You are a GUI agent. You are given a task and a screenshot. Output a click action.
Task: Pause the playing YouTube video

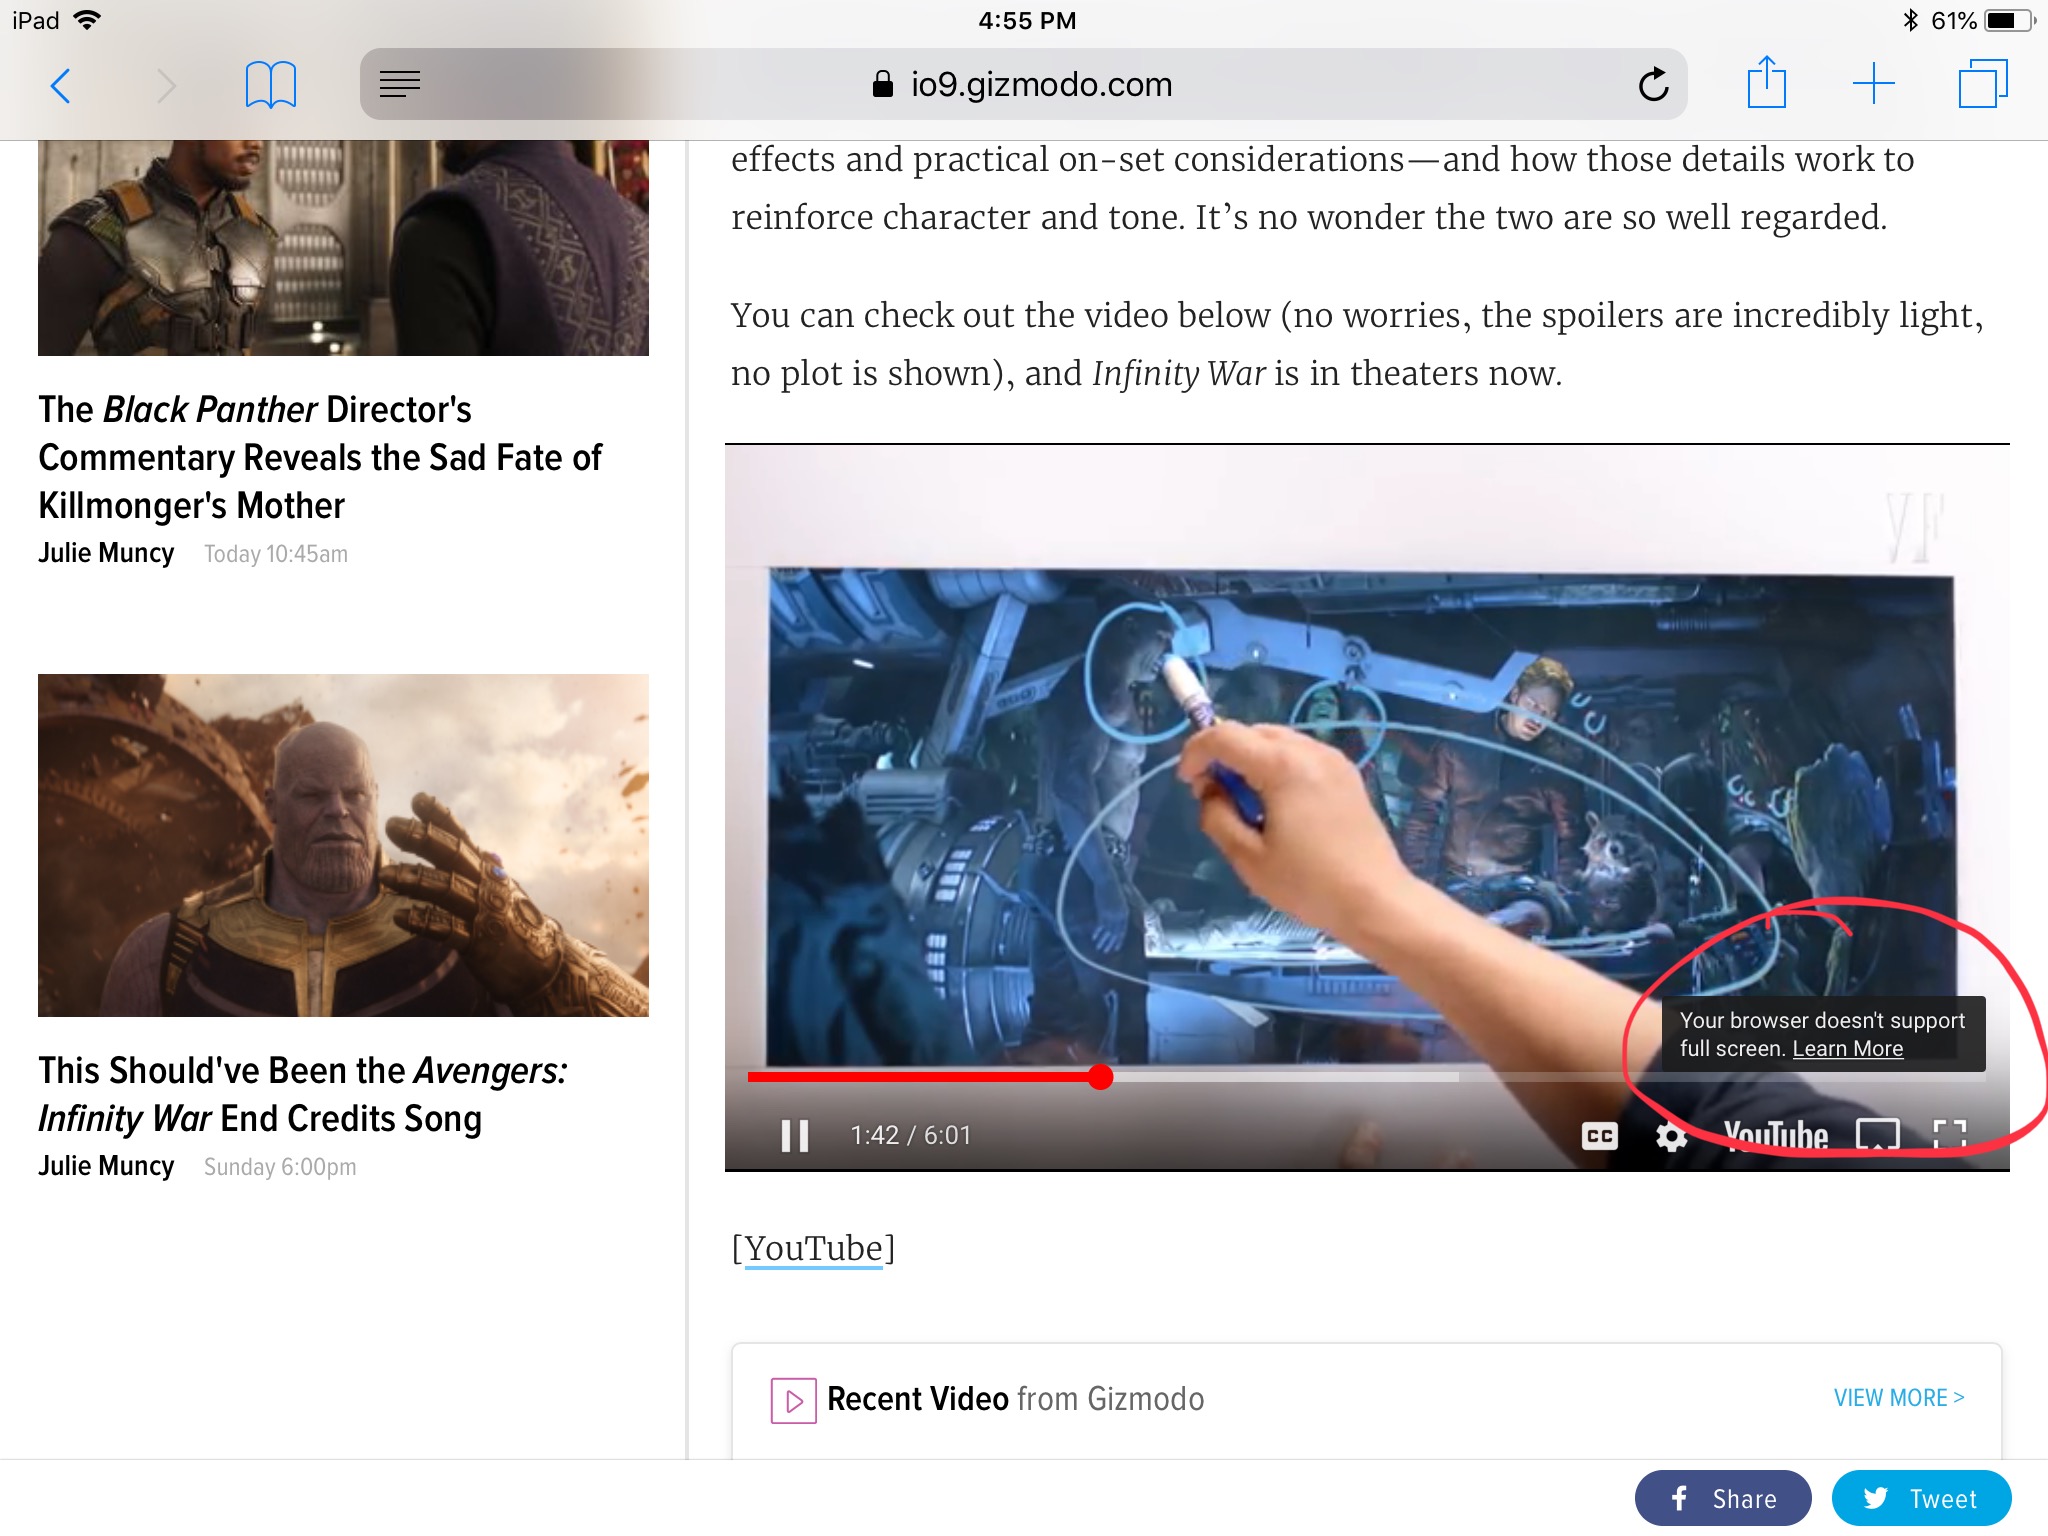coord(795,1136)
